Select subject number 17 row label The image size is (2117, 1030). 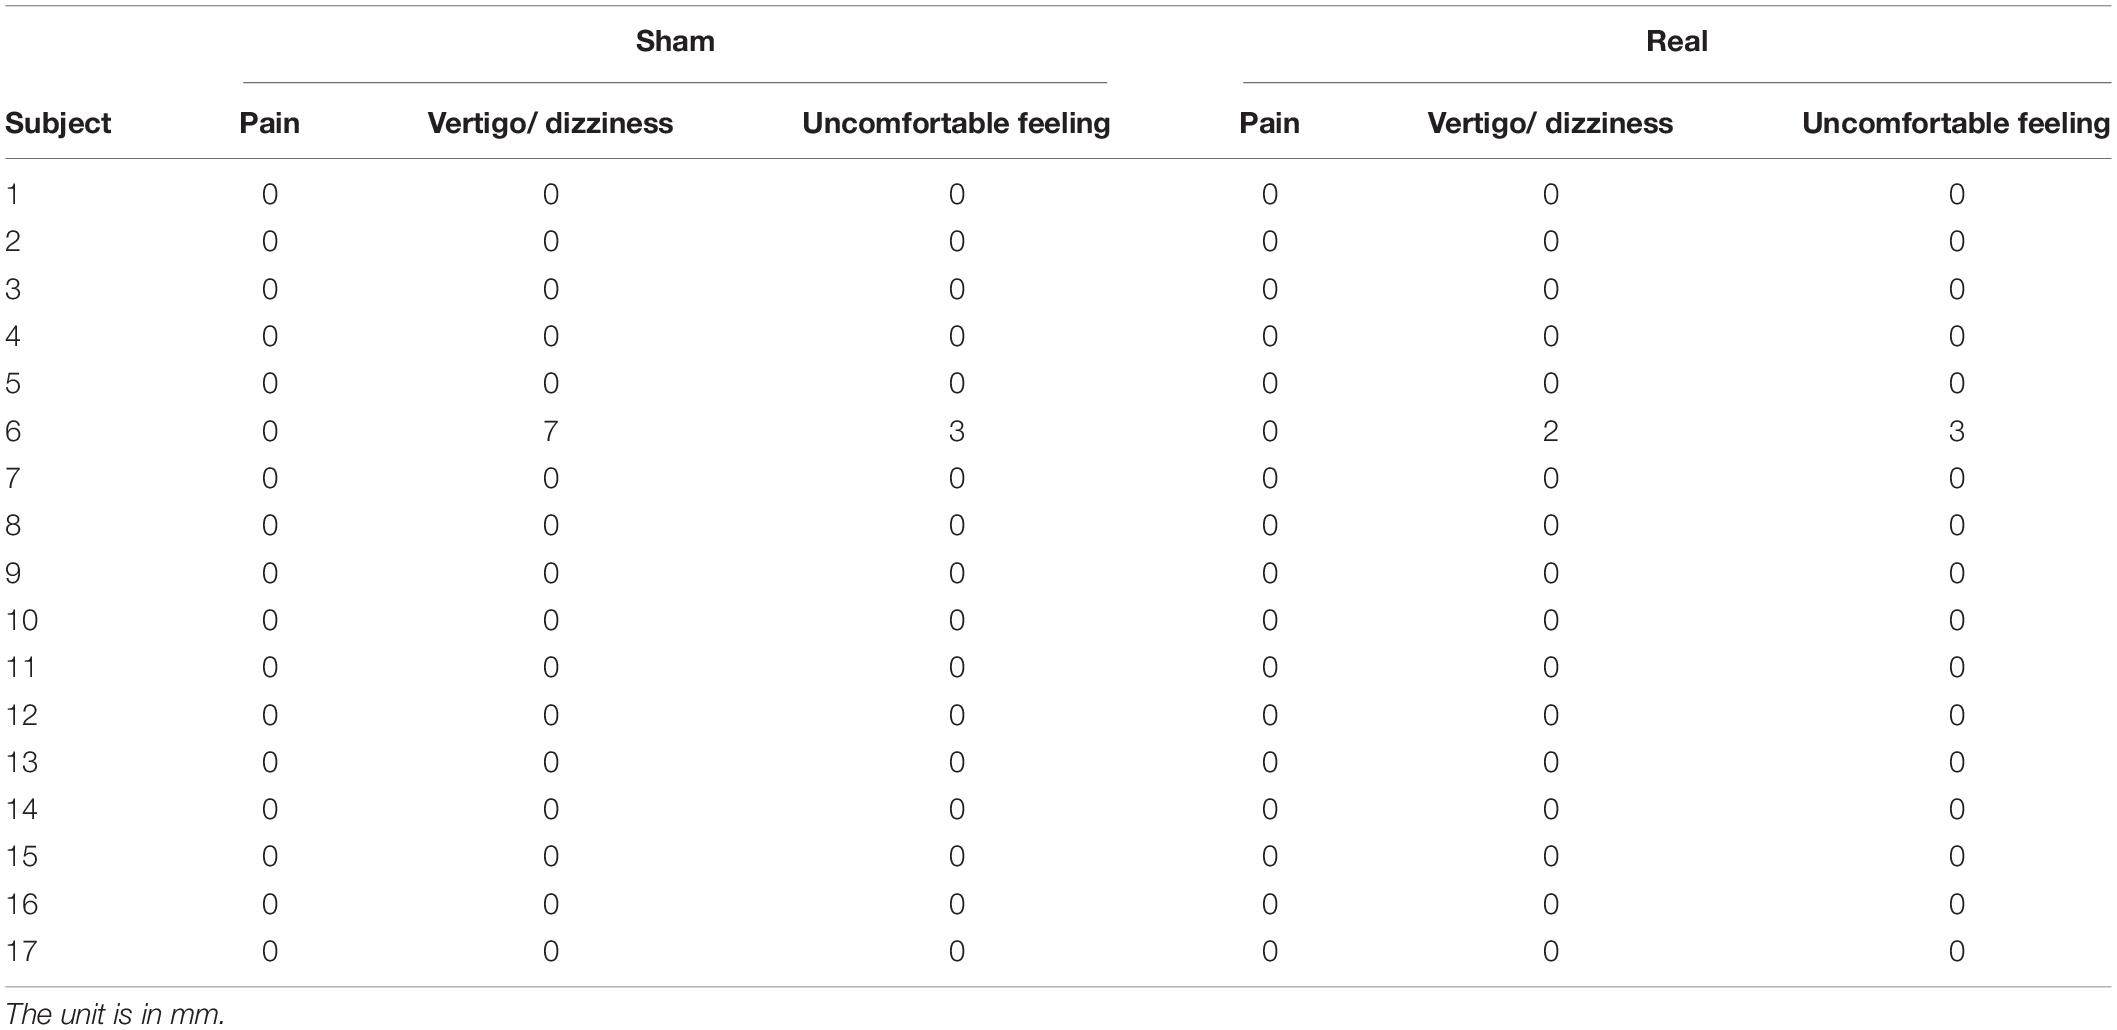coord(22,951)
